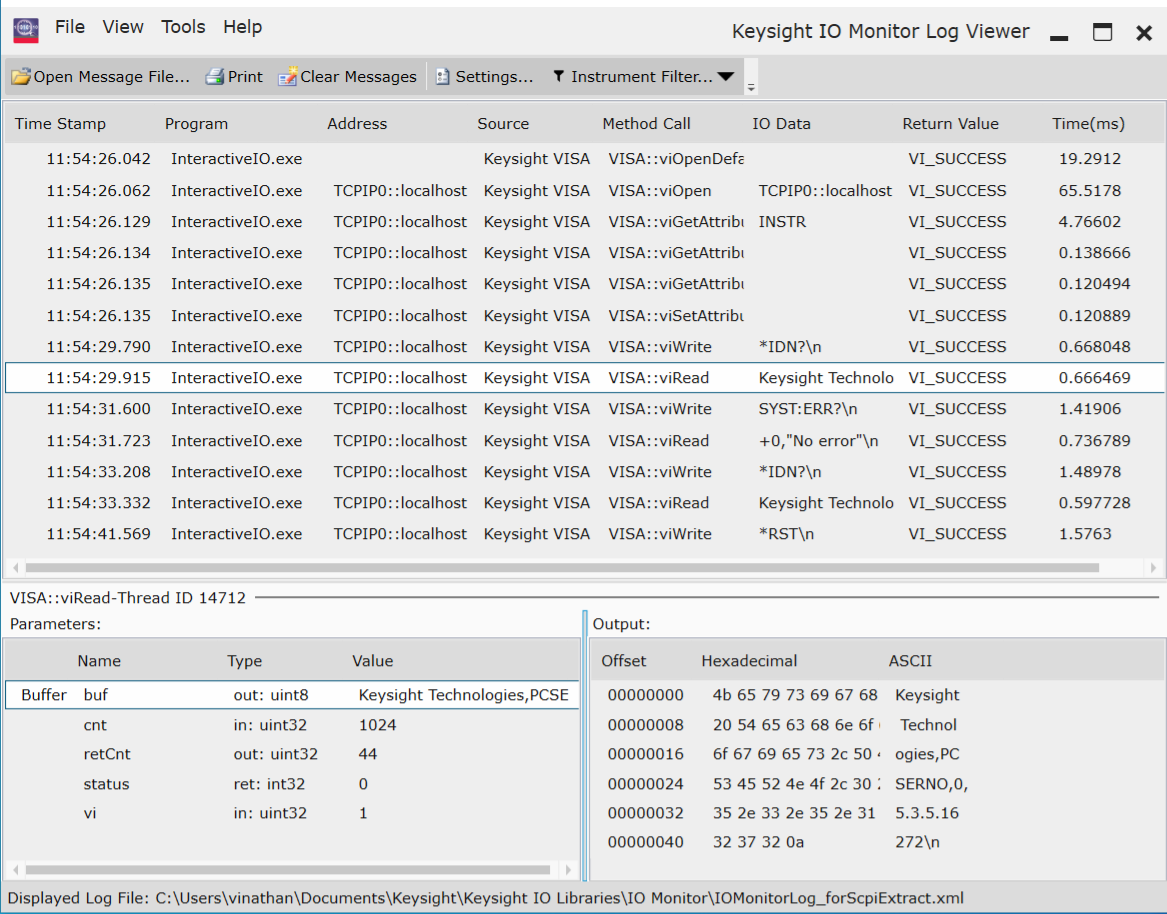Image resolution: width=1167 pixels, height=914 pixels.
Task: Open the Tools menu
Action: (x=183, y=27)
